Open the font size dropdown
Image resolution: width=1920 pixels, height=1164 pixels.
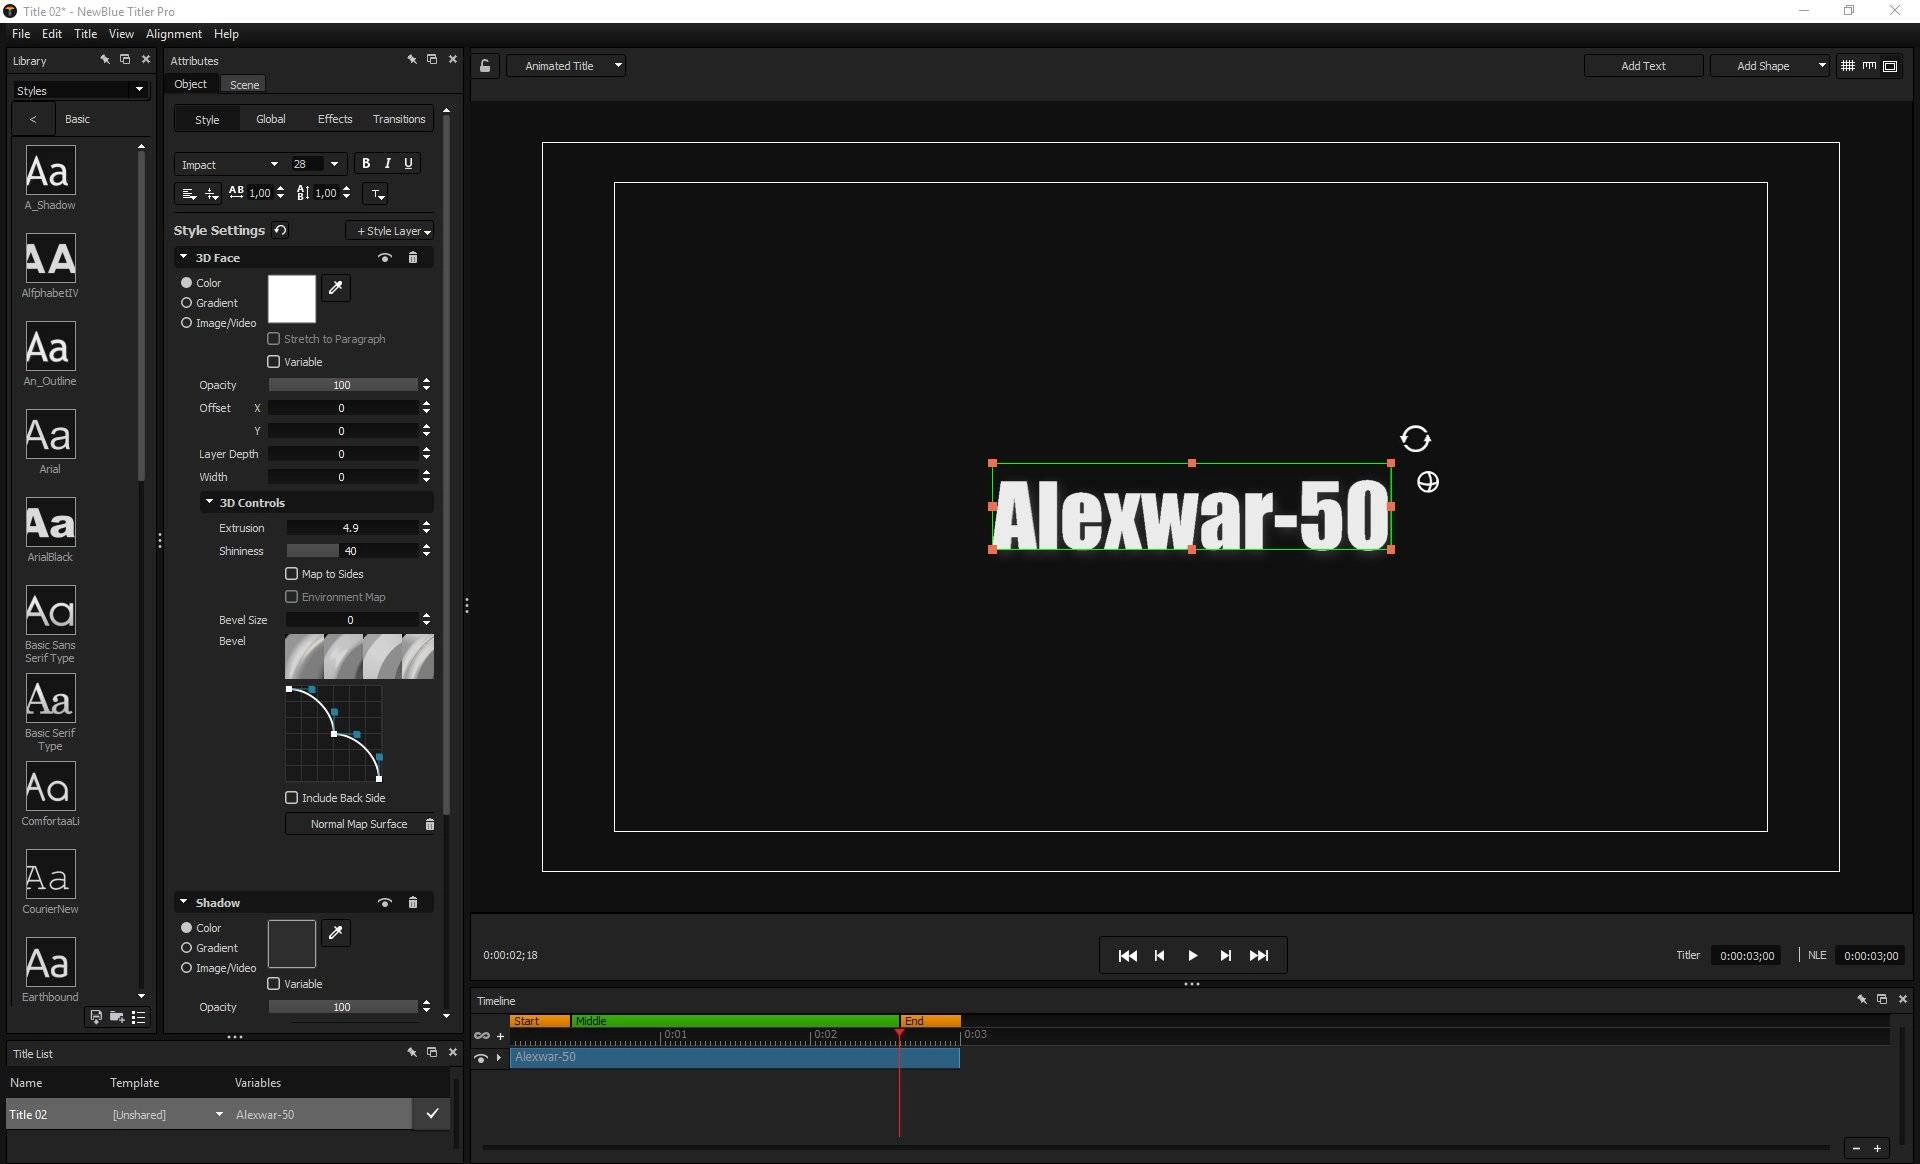coord(334,164)
